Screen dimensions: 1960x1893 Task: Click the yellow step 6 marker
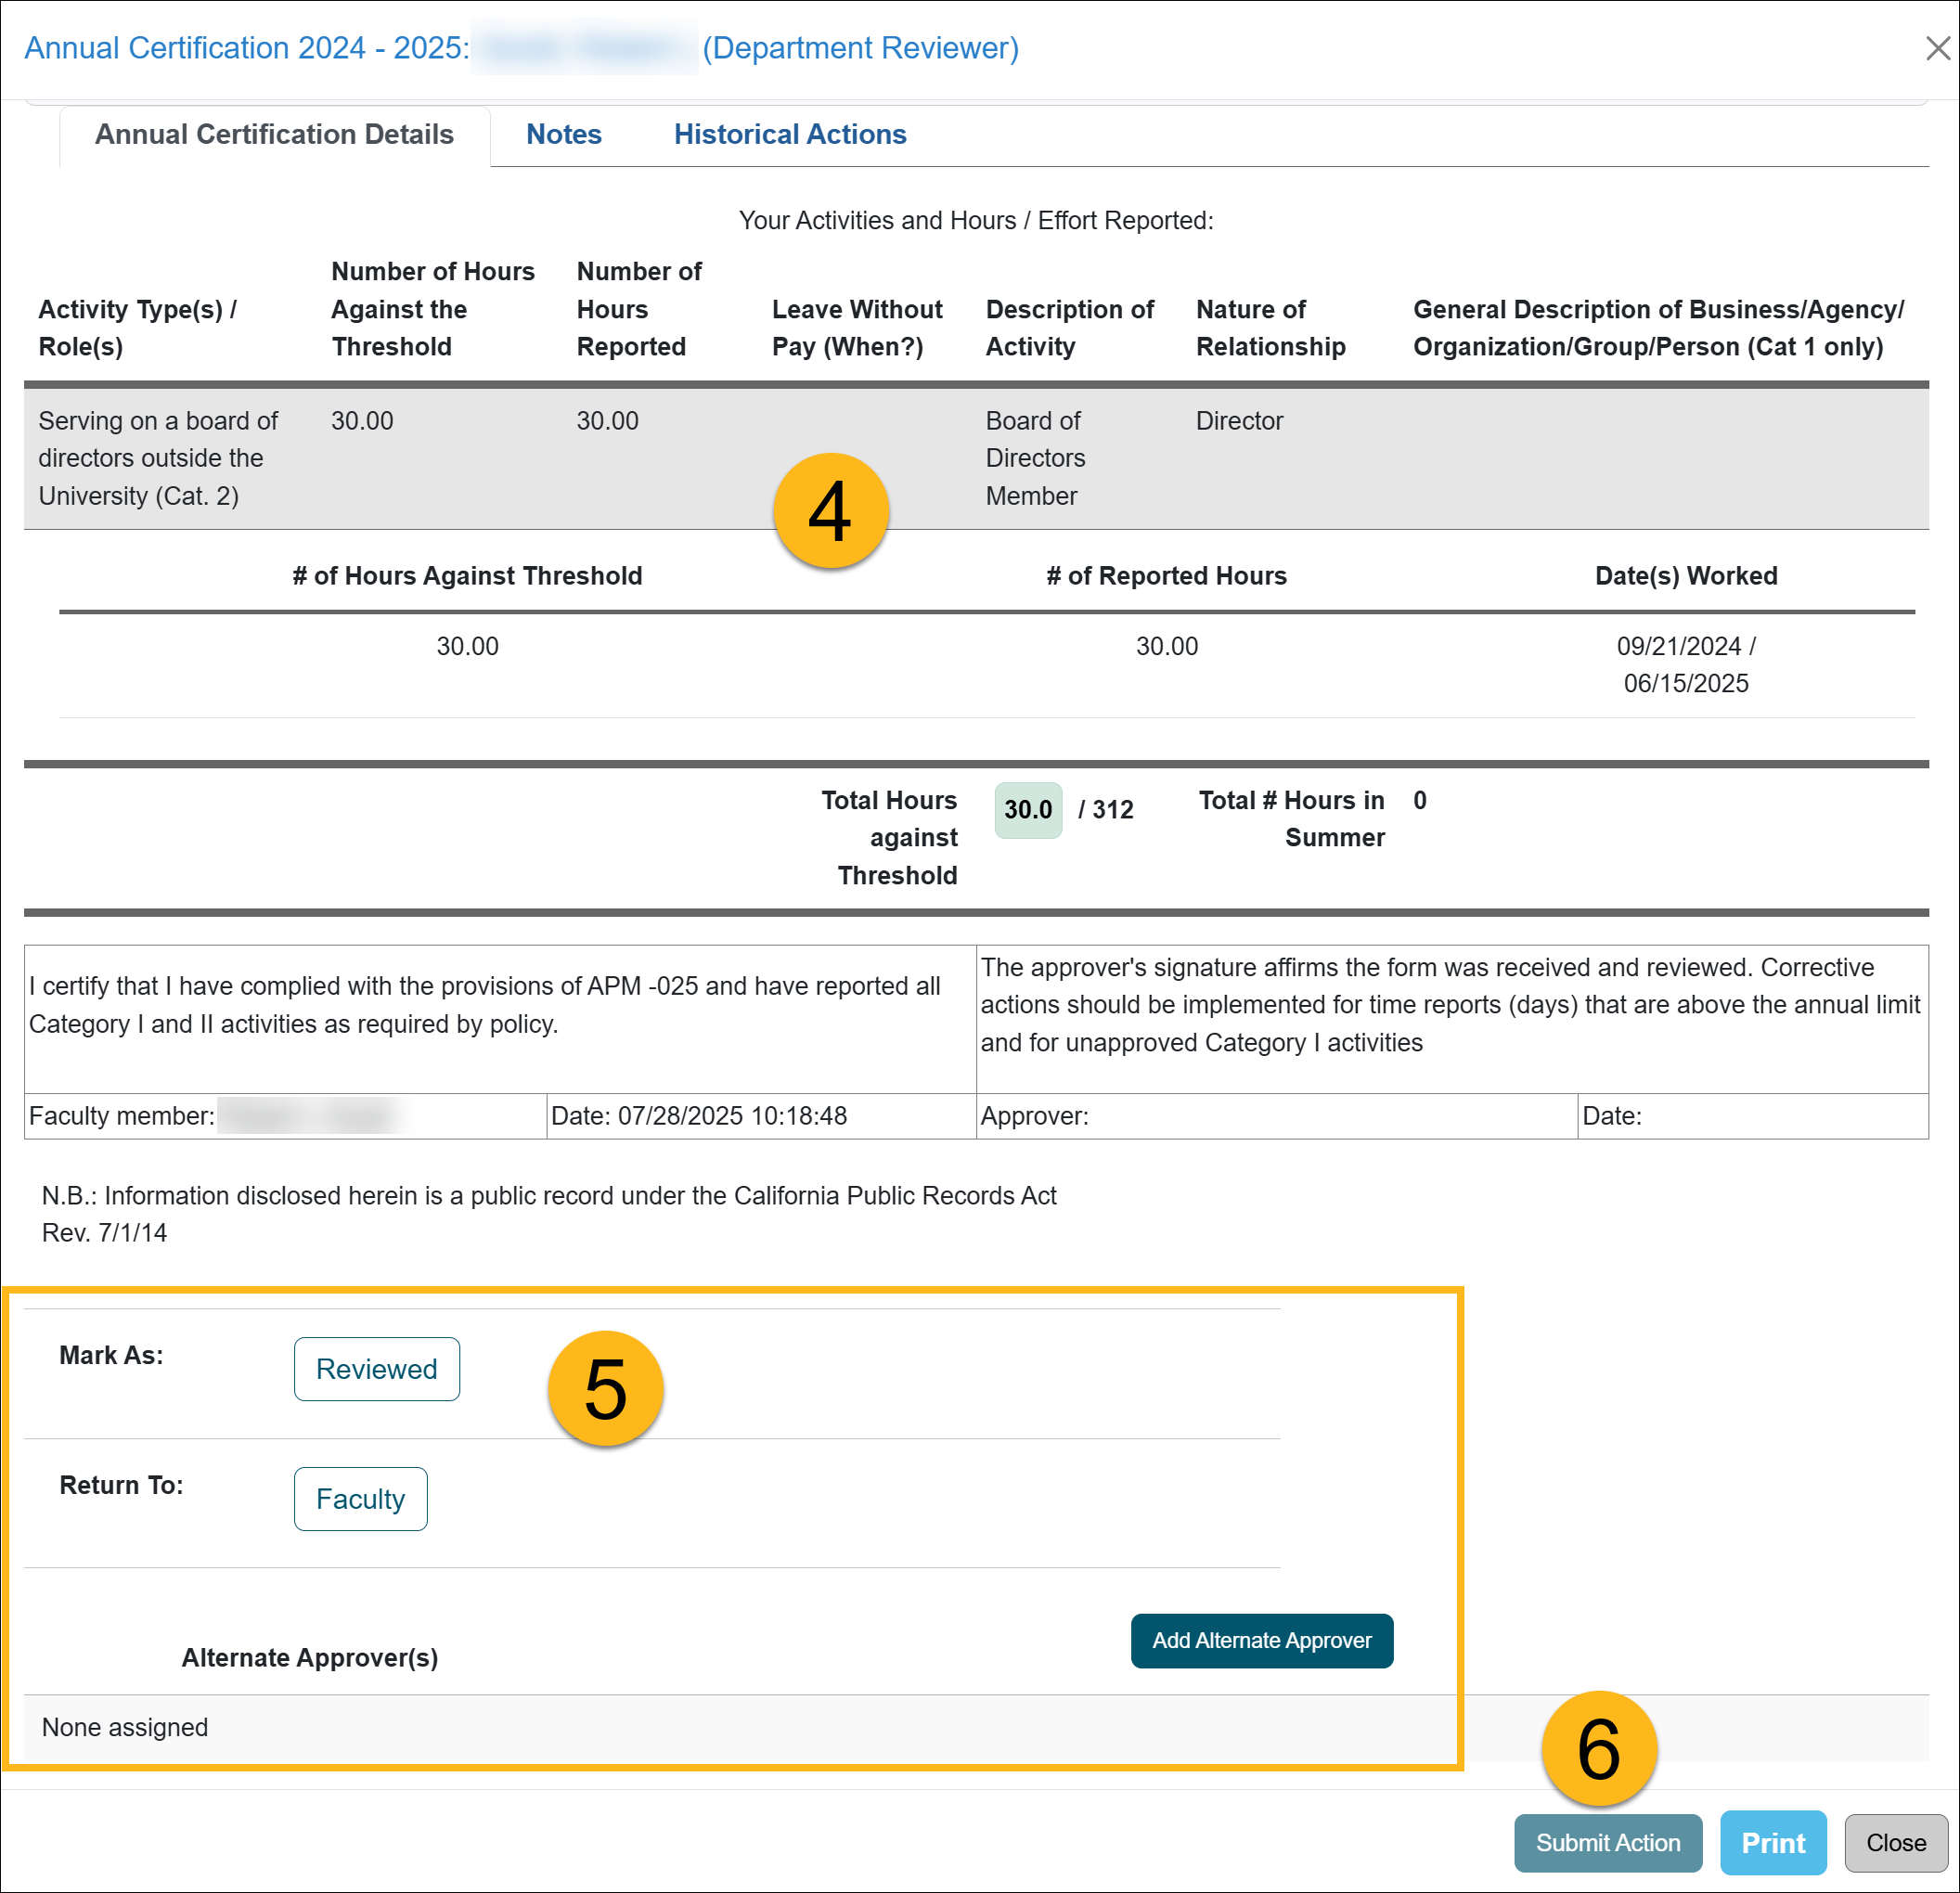pos(1598,1748)
